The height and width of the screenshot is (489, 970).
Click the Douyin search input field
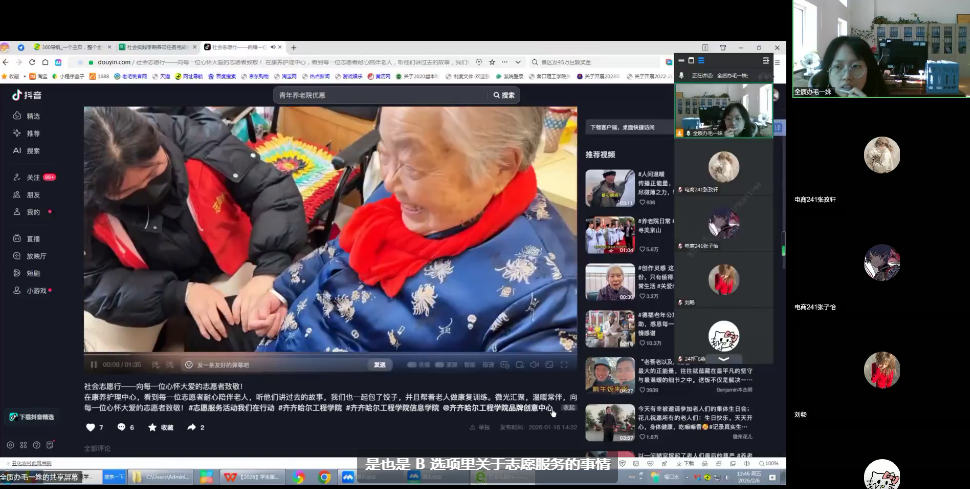[x=380, y=95]
